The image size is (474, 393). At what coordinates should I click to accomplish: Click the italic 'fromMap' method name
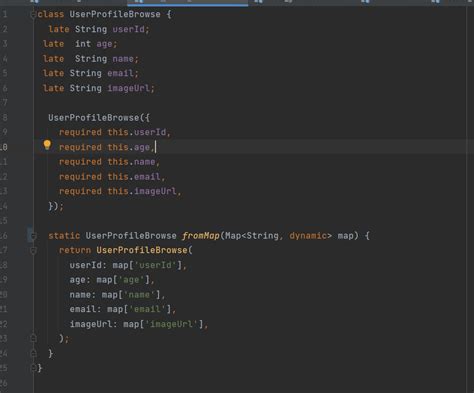click(x=201, y=236)
